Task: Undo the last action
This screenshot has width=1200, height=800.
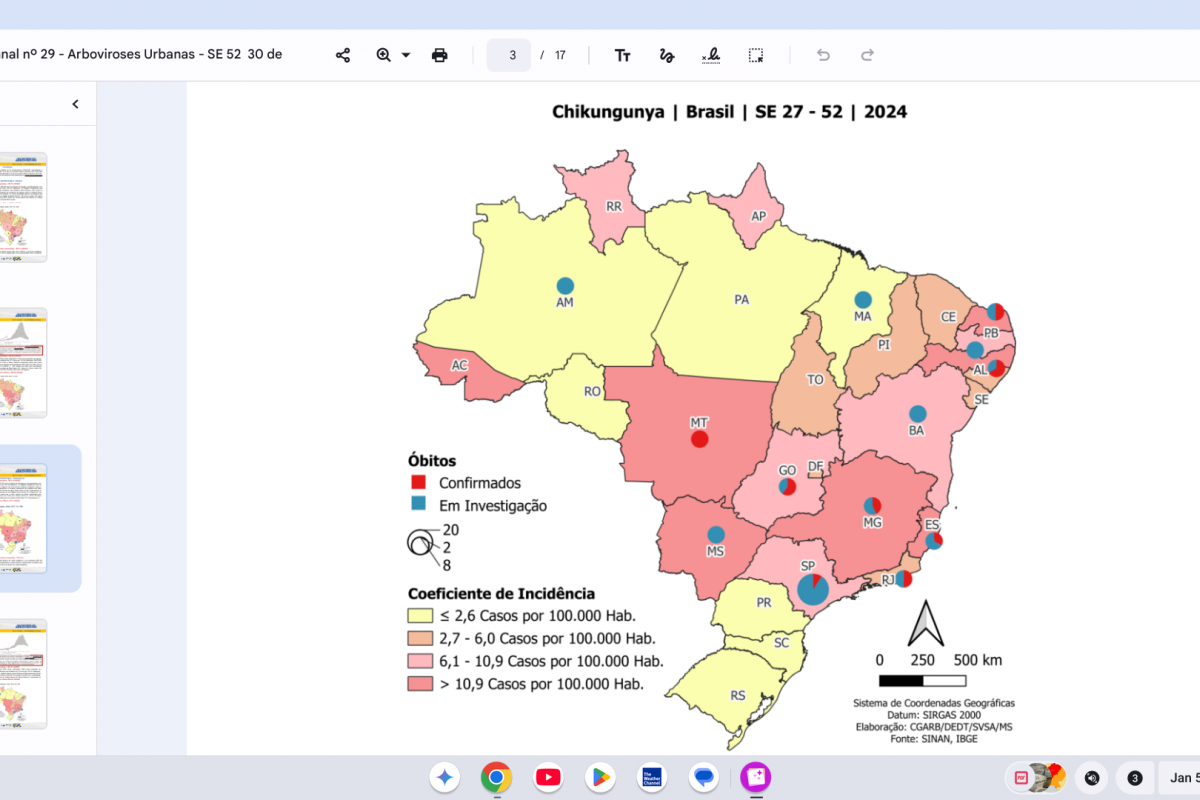Action: (823, 55)
